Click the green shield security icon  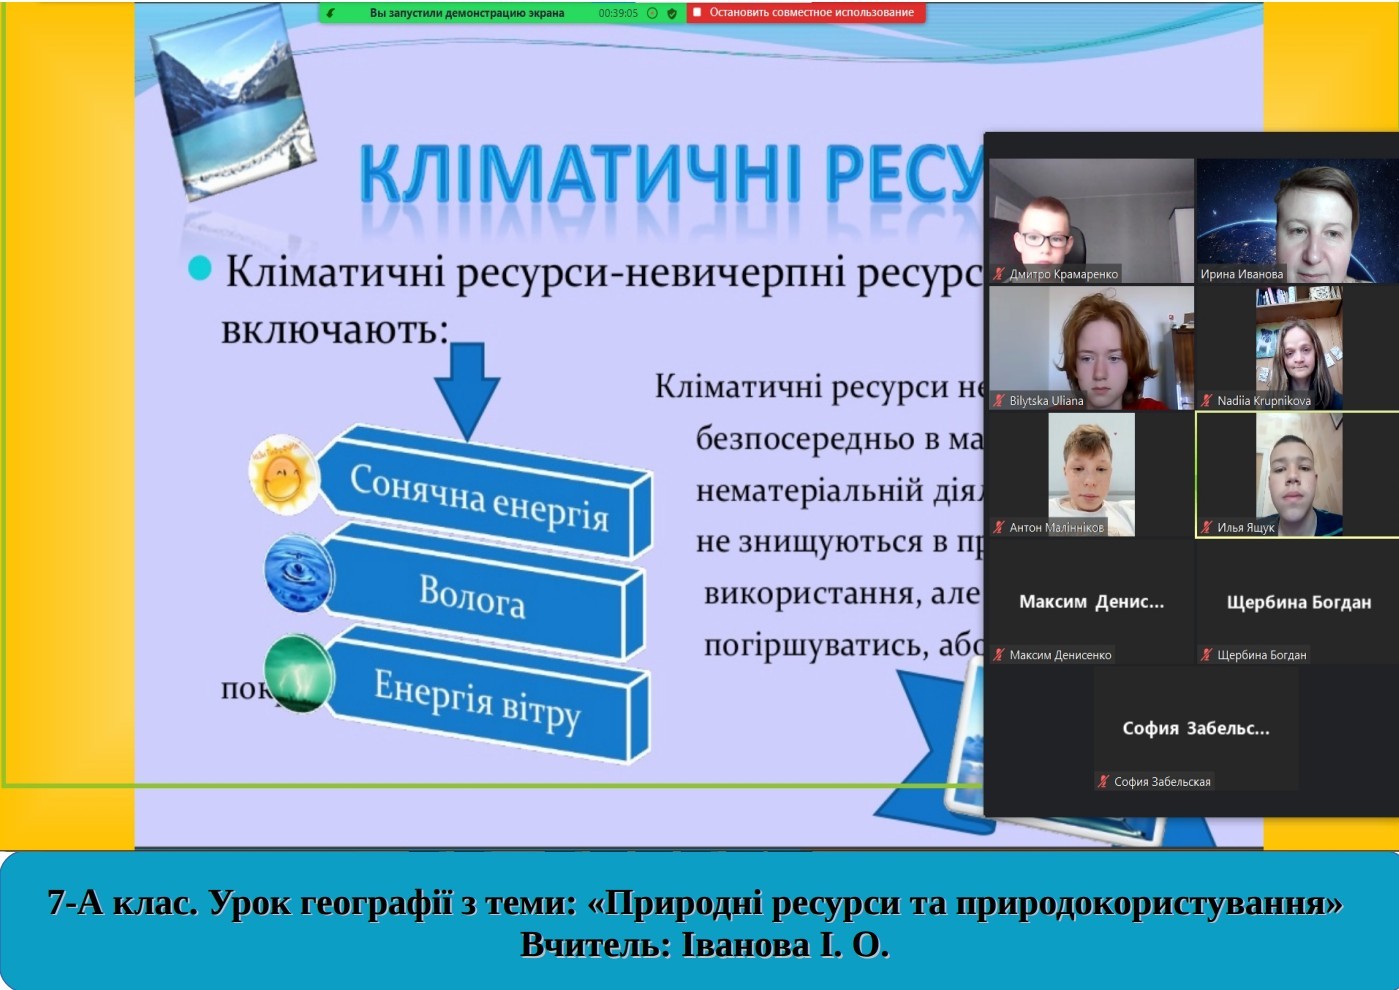coord(672,13)
